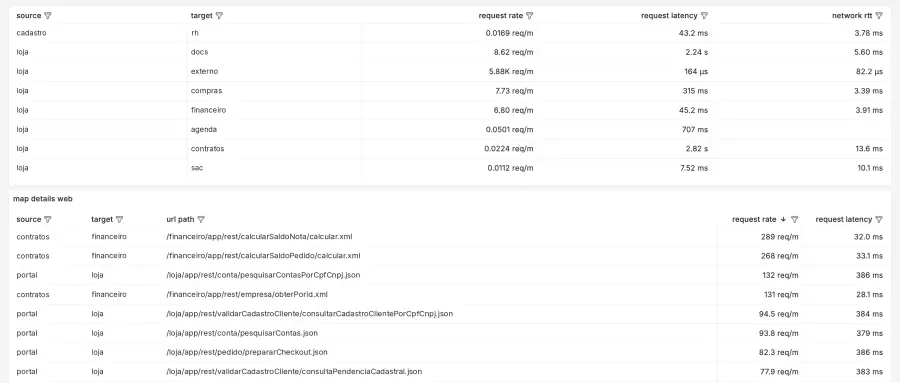Select the agenda target cell
Screen dimensions: 900x383
pos(204,129)
